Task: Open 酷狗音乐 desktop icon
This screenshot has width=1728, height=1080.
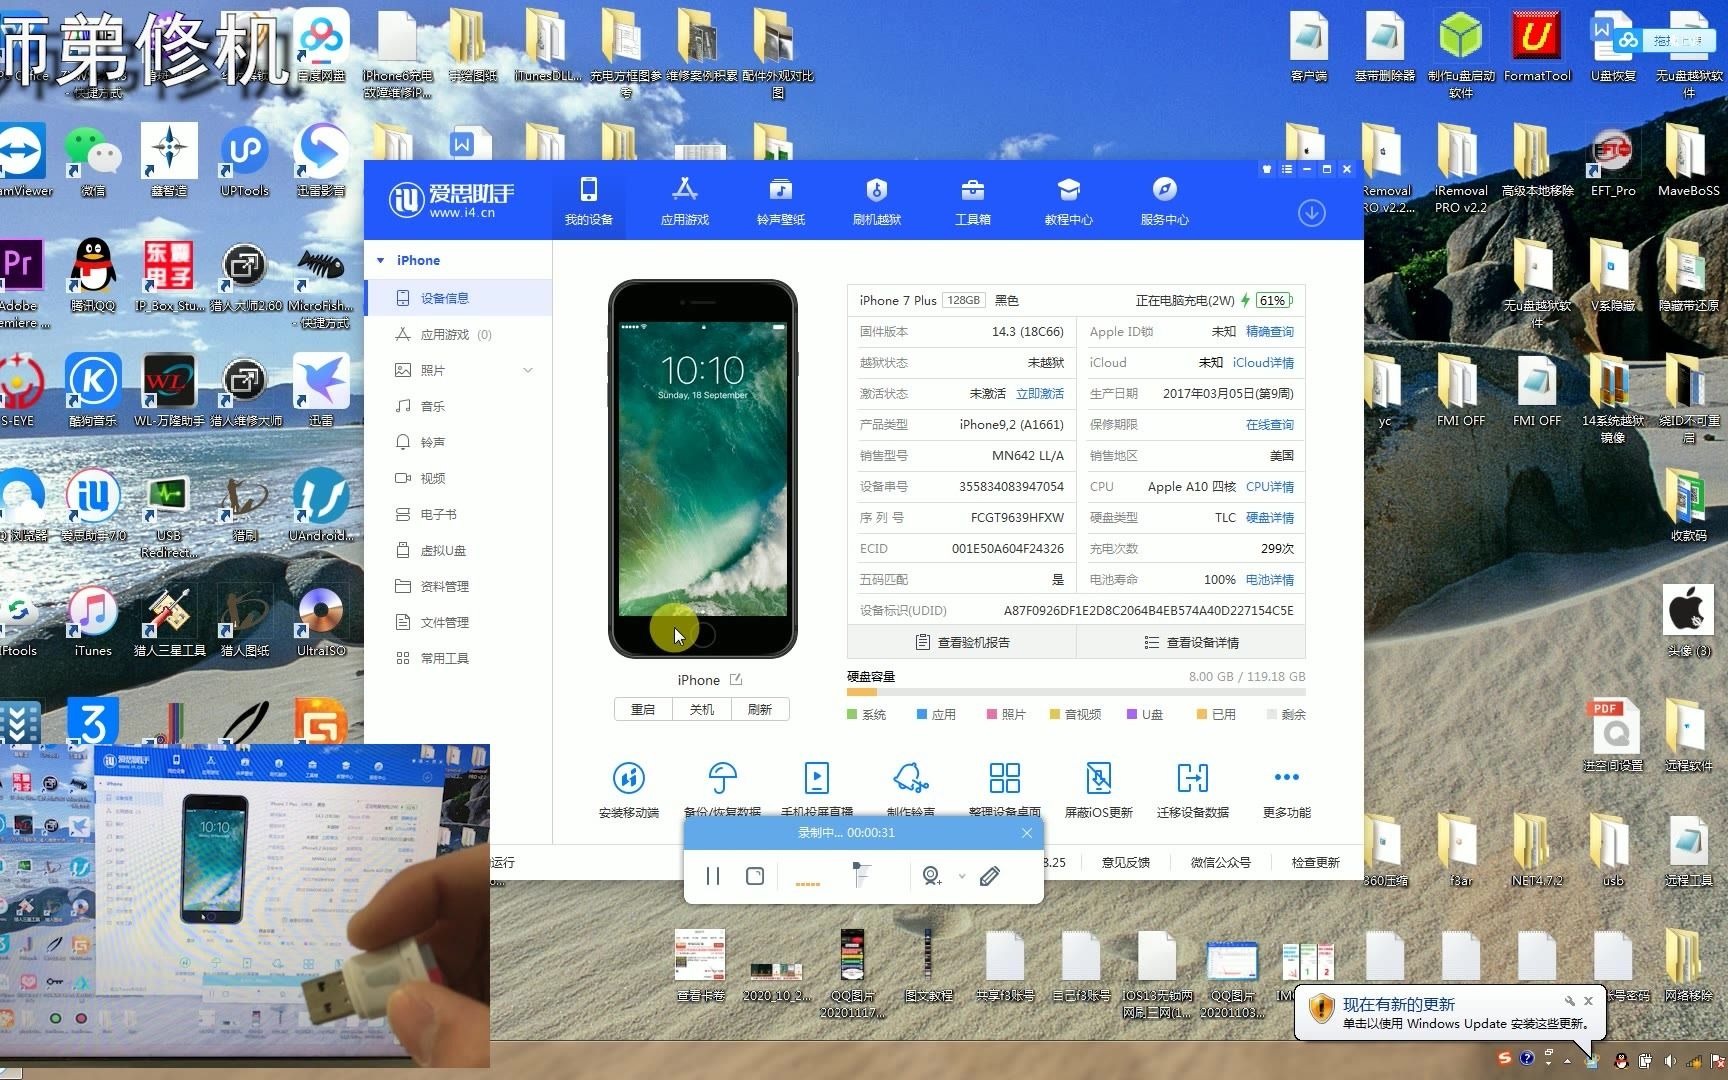Action: (93, 389)
